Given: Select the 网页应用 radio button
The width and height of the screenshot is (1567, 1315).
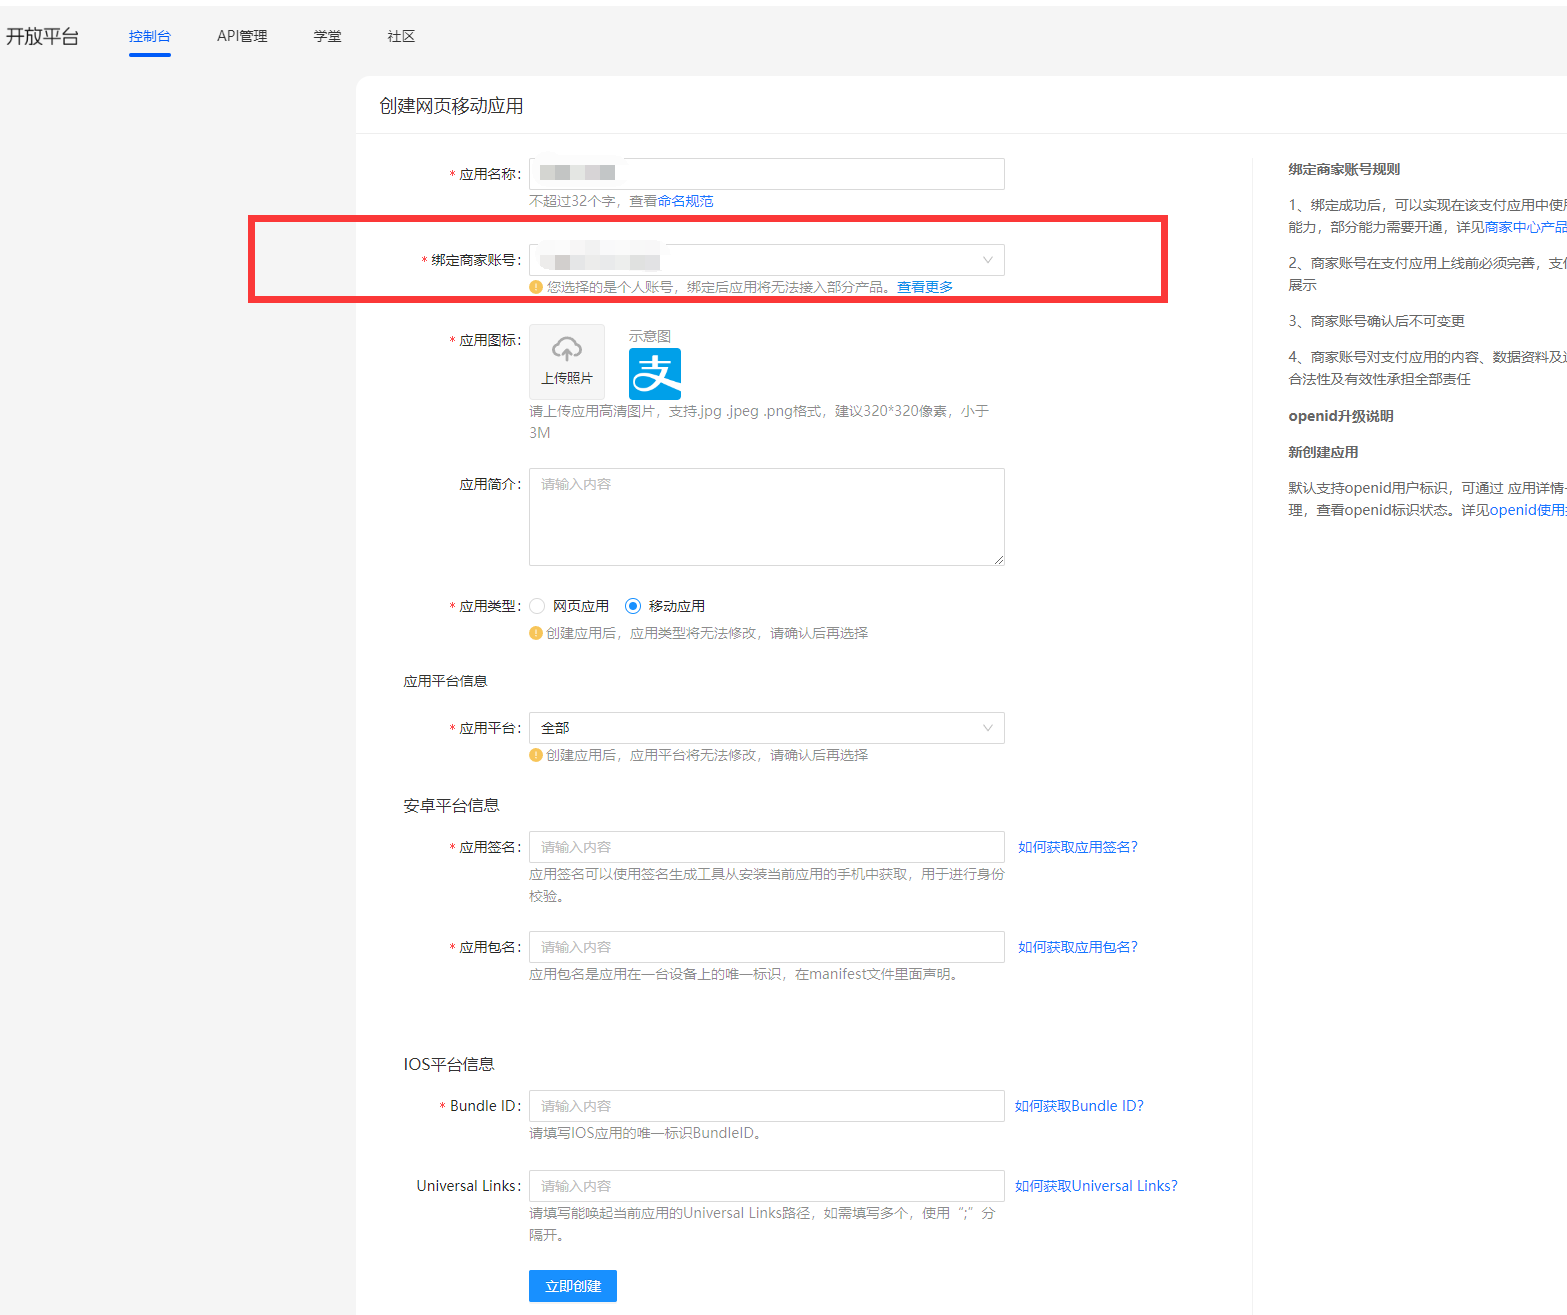Looking at the screenshot, I should [537, 606].
